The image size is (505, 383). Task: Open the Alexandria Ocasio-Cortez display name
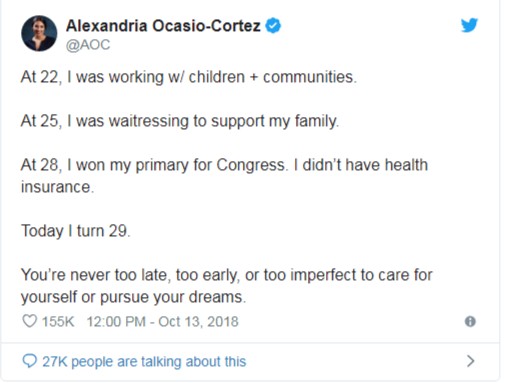click(163, 26)
